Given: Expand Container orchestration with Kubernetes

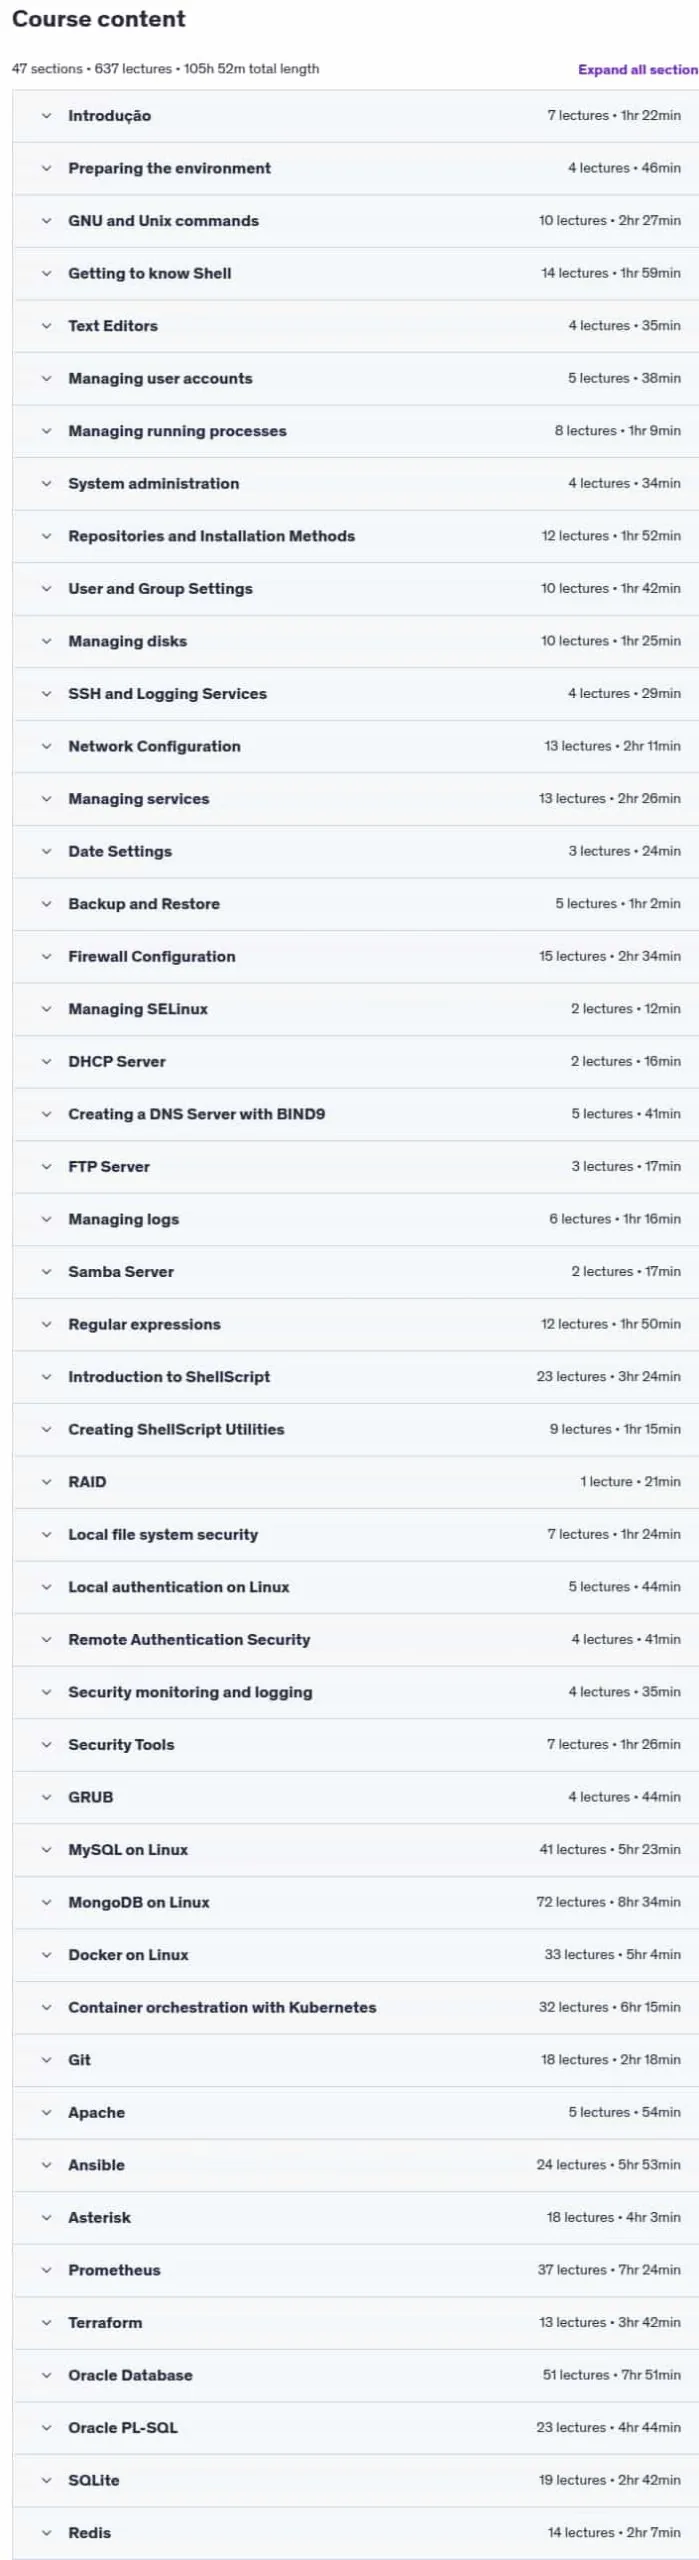Looking at the screenshot, I should [x=355, y=2007].
